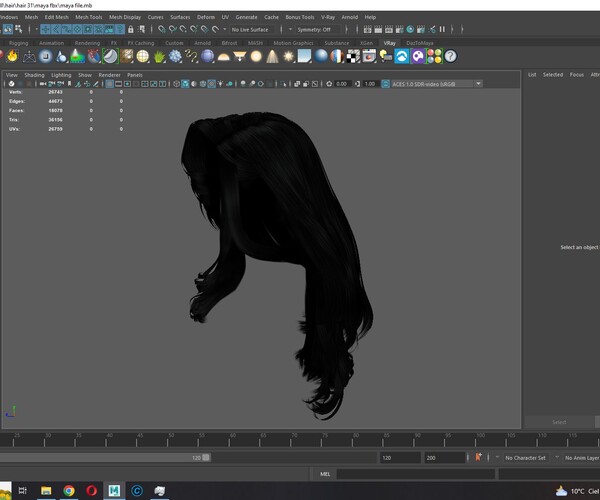This screenshot has width=600, height=500.
Task: Toggle snap to grid icon
Action: pos(162,29)
